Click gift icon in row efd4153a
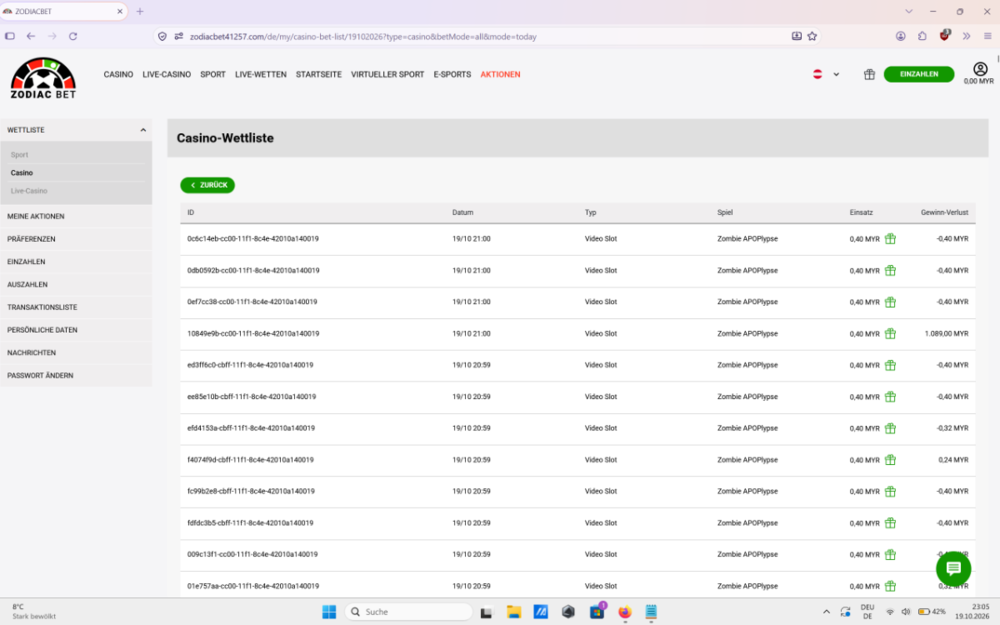 (x=890, y=429)
